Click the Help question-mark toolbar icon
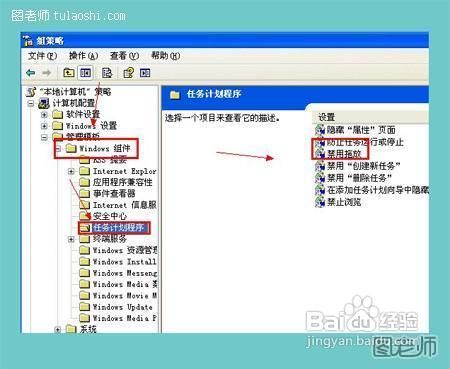 pyautogui.click(x=128, y=73)
